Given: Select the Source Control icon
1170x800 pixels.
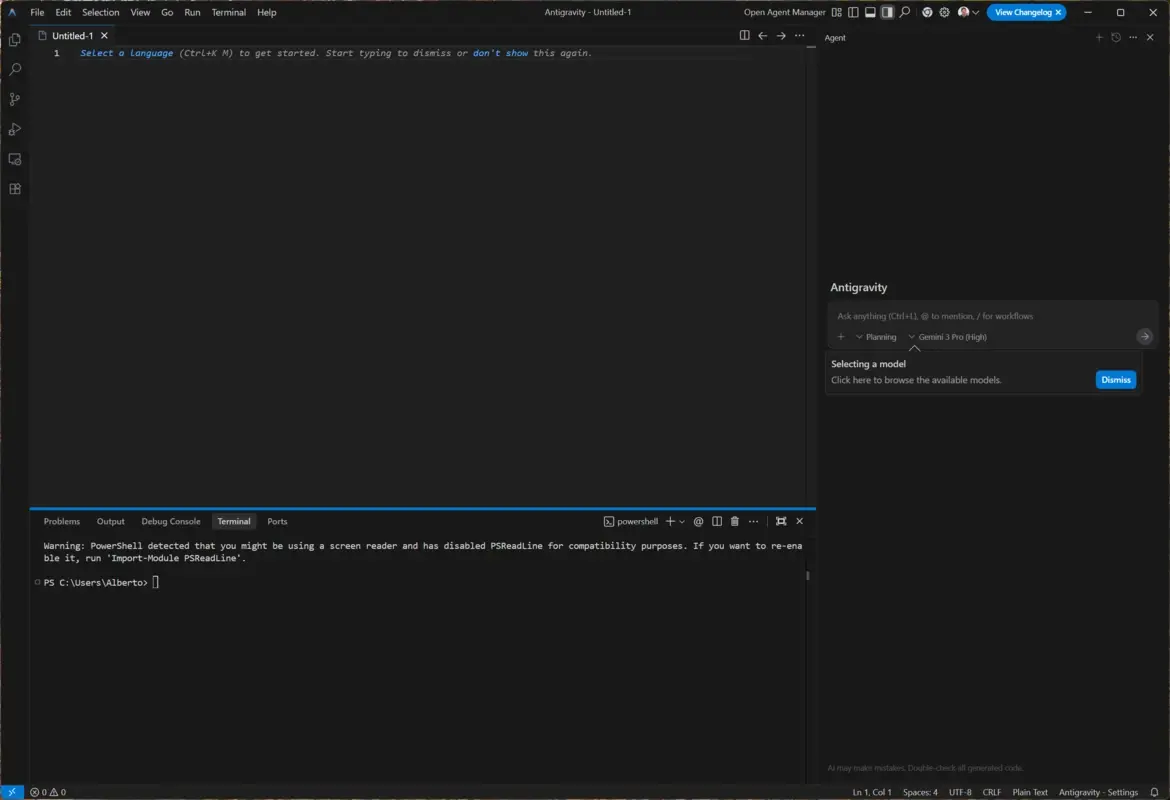Looking at the screenshot, I should (14, 98).
